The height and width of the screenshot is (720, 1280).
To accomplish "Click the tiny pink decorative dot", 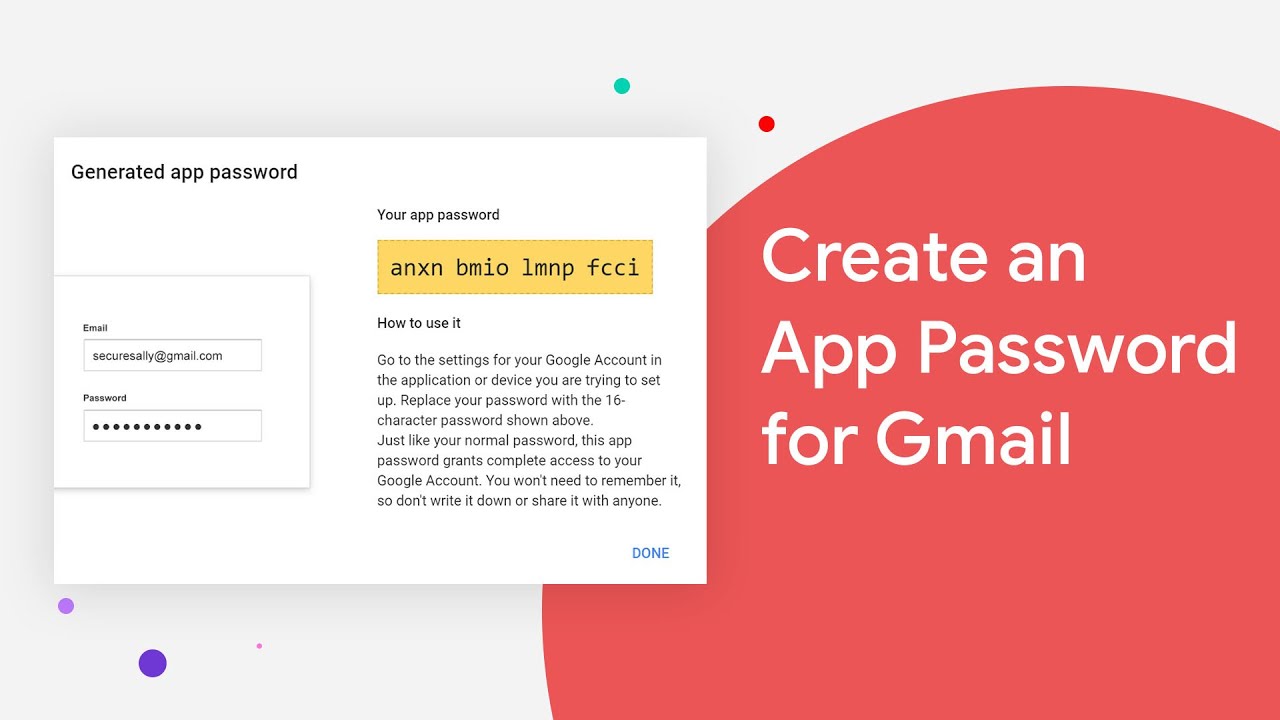I will tap(259, 646).
